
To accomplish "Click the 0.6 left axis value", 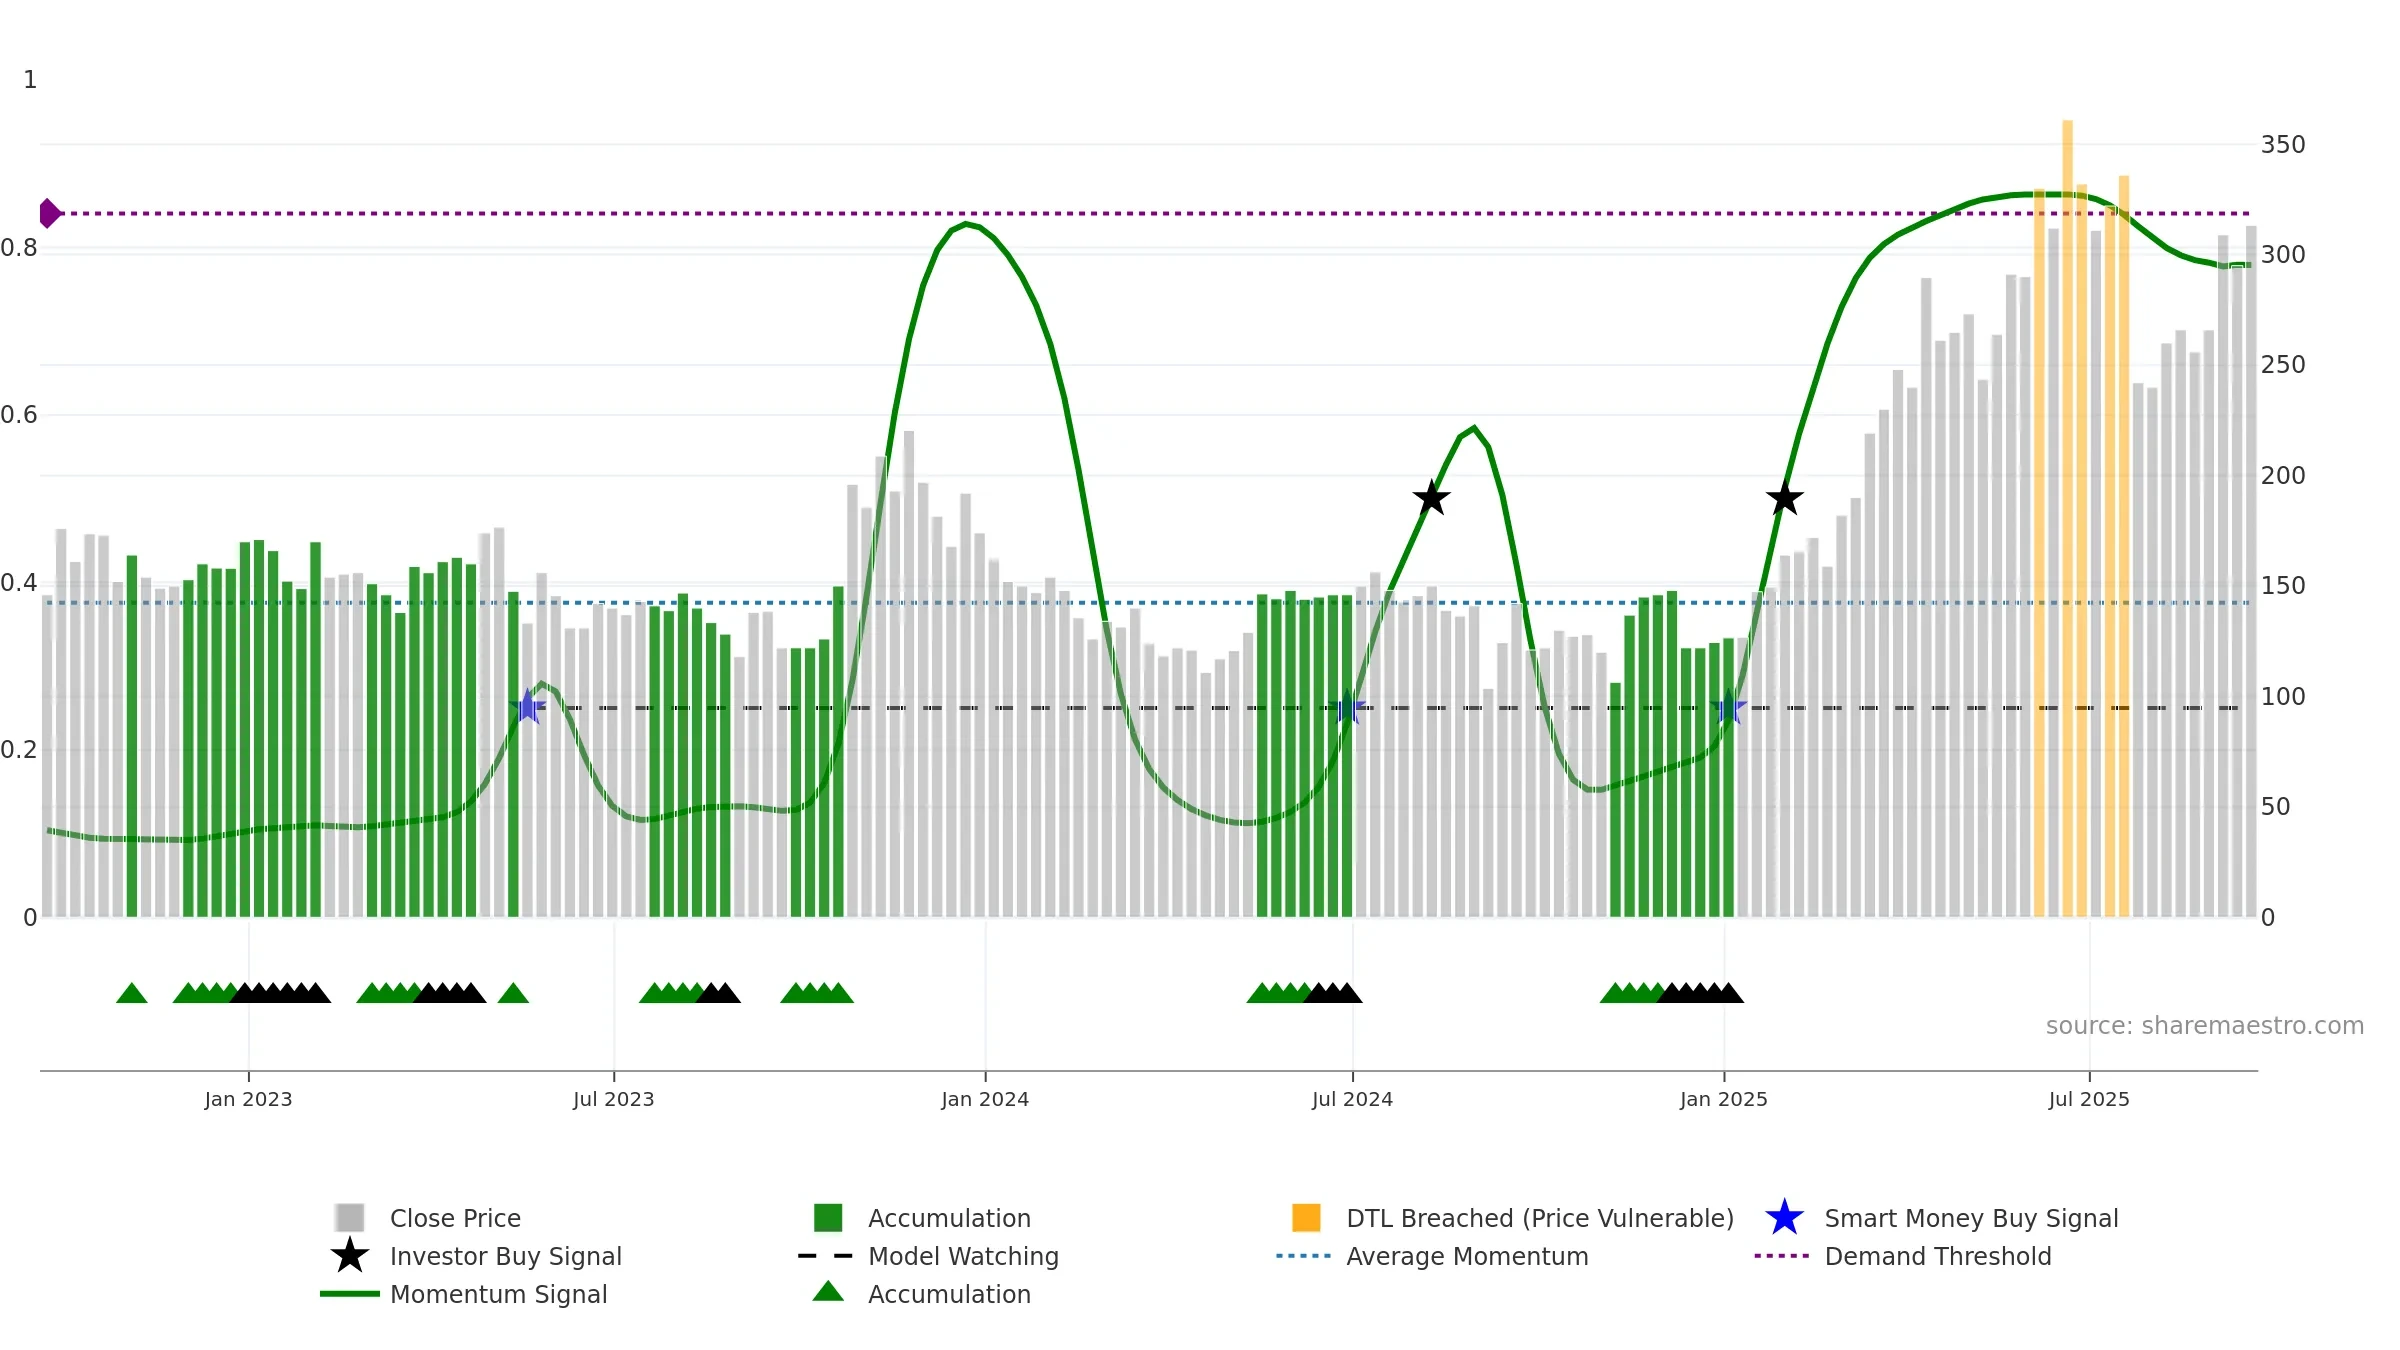I will click(19, 415).
